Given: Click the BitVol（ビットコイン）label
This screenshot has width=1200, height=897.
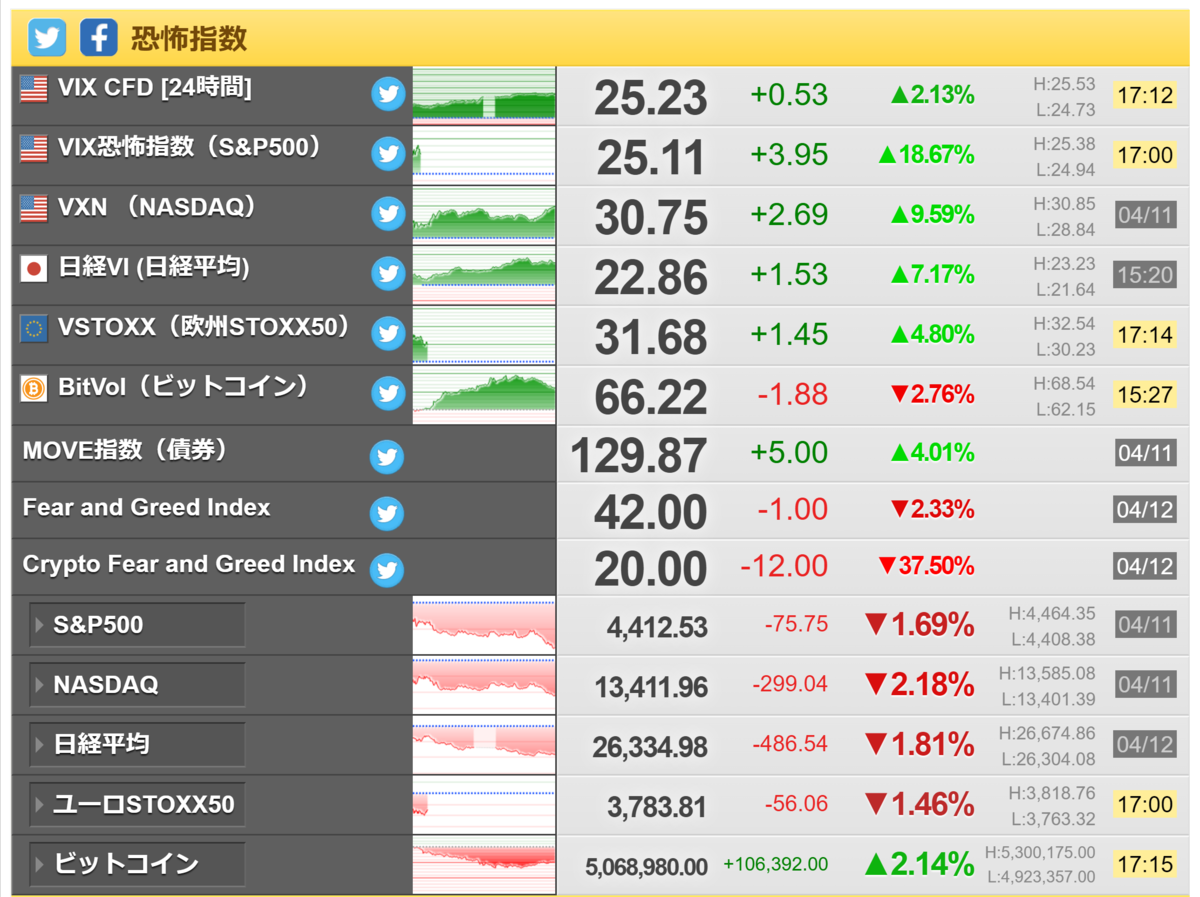Looking at the screenshot, I should coord(184,386).
